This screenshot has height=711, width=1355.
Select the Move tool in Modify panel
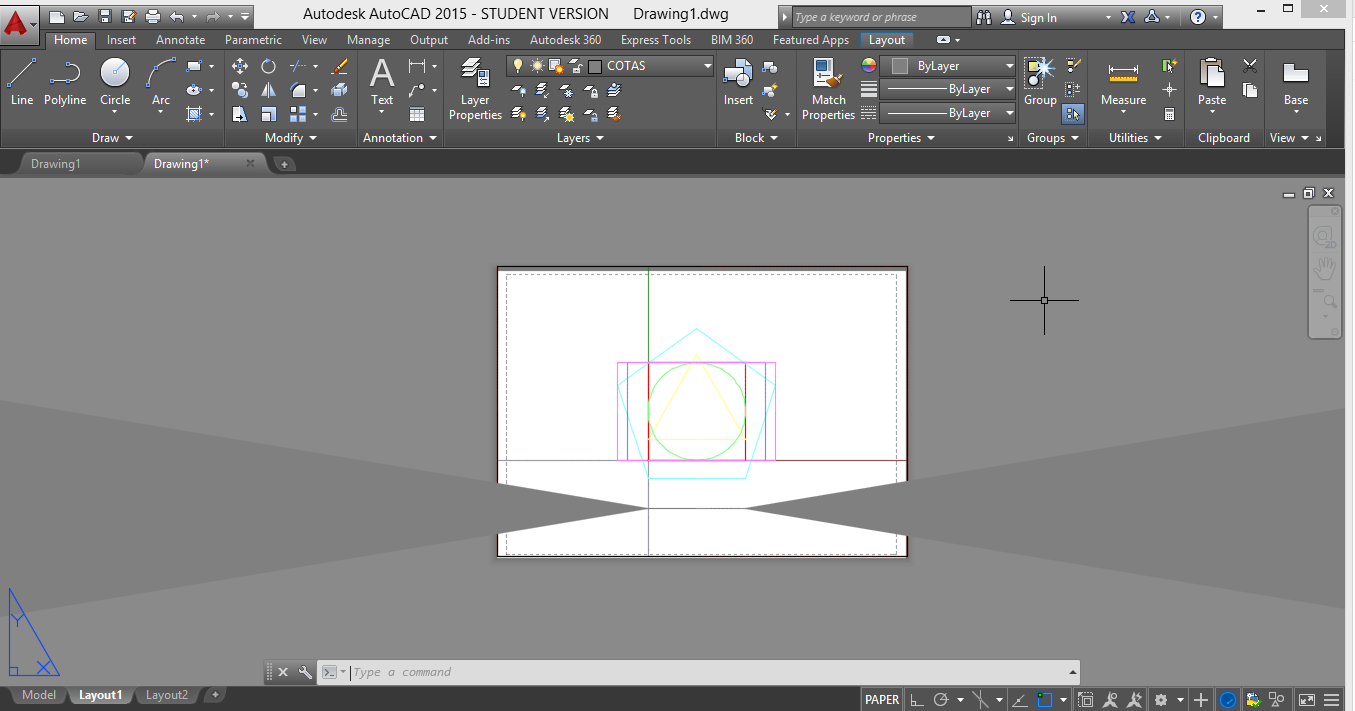point(240,66)
